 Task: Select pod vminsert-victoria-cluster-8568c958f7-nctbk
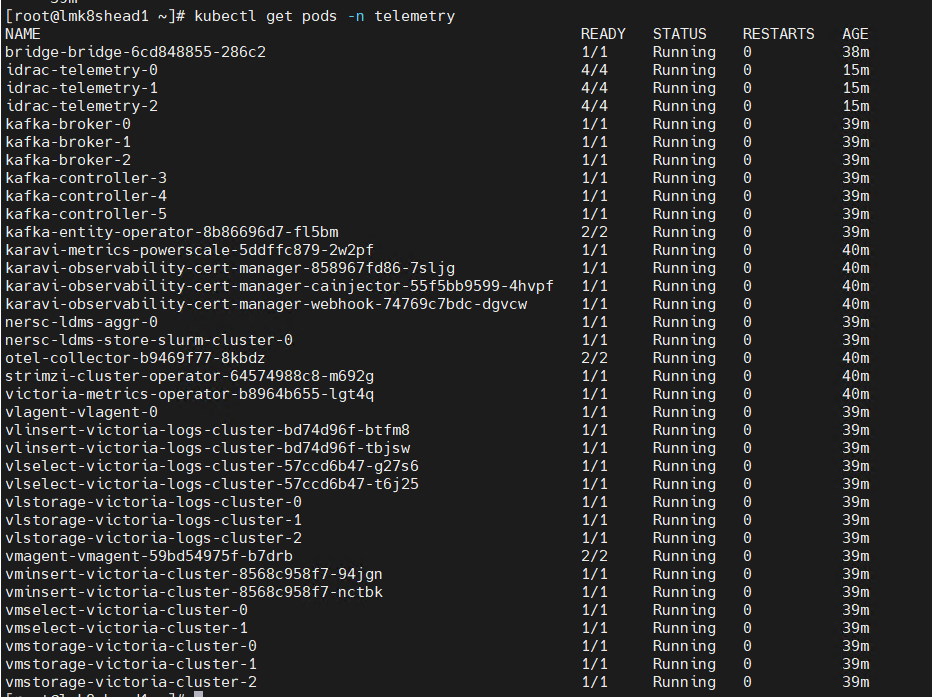tap(194, 592)
